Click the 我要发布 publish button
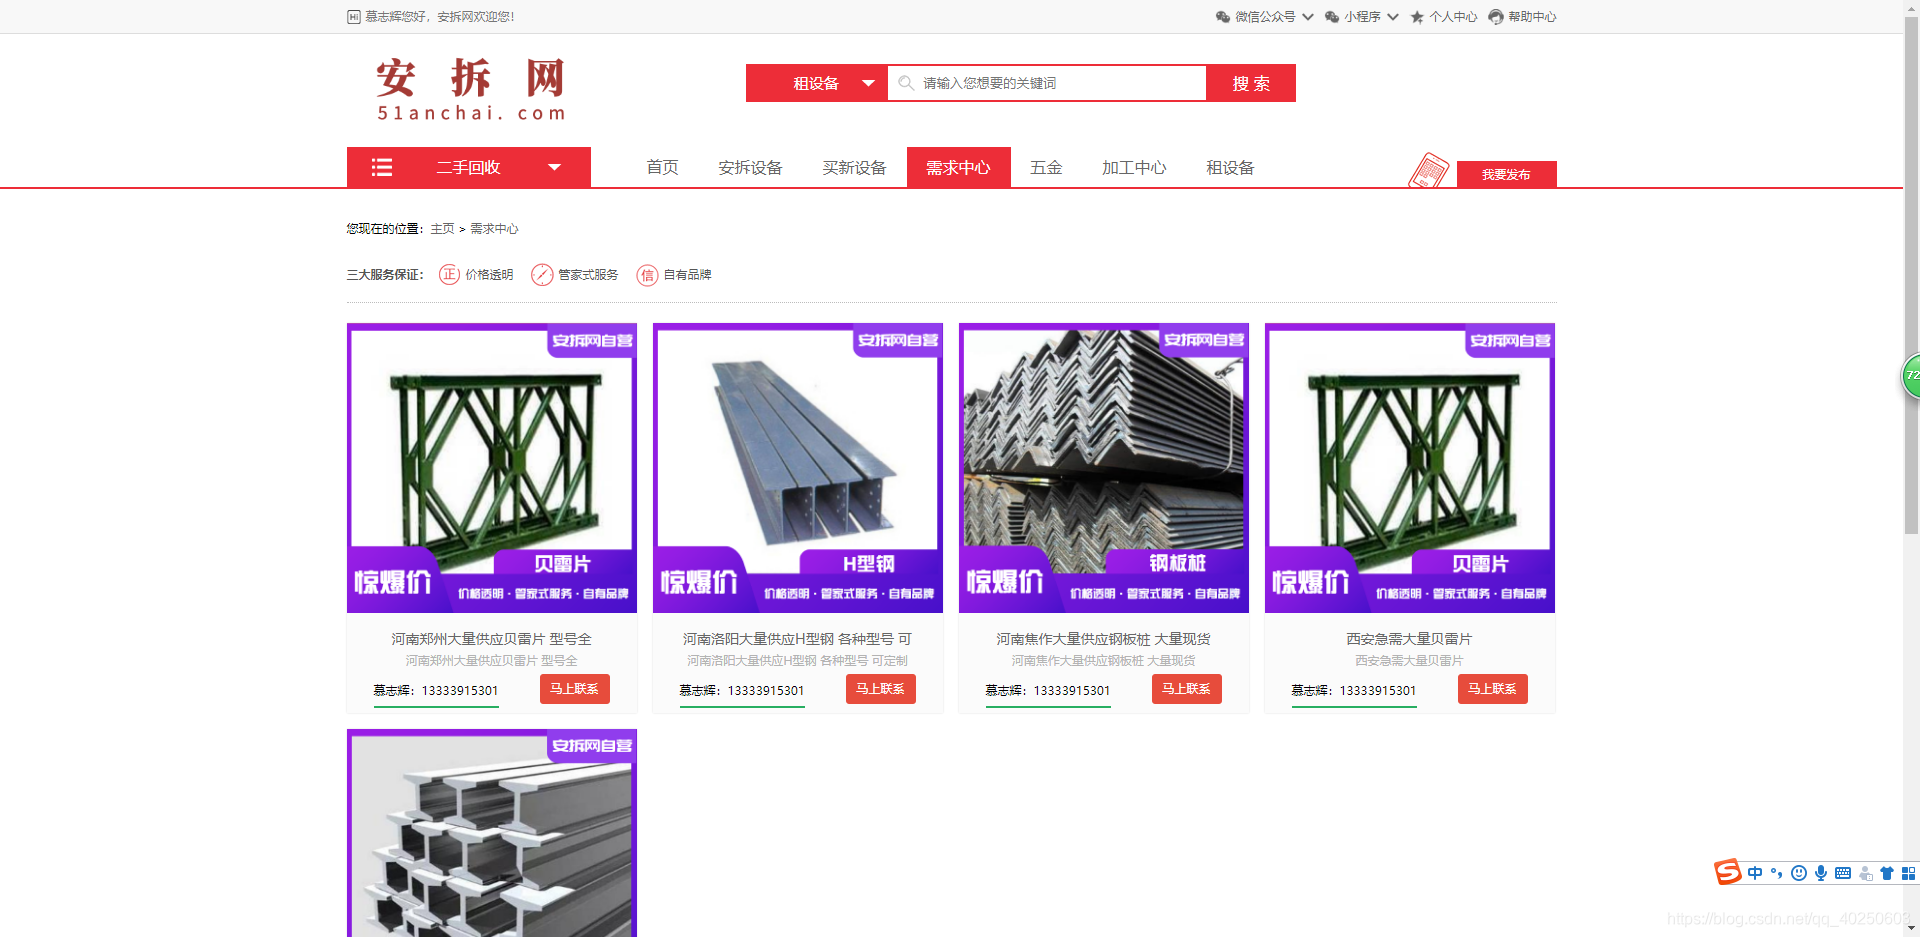Screen dimensions: 1920x937 1506,174
